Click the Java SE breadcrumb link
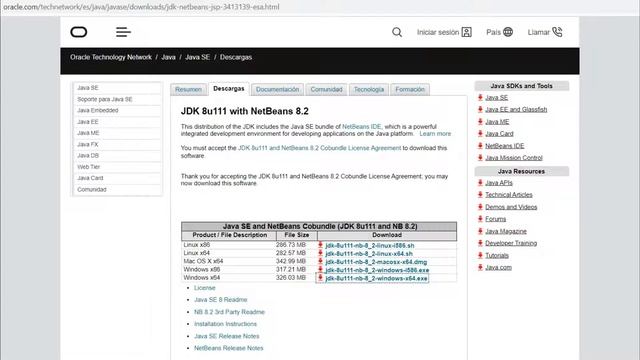This screenshot has width=640, height=360. 198,57
